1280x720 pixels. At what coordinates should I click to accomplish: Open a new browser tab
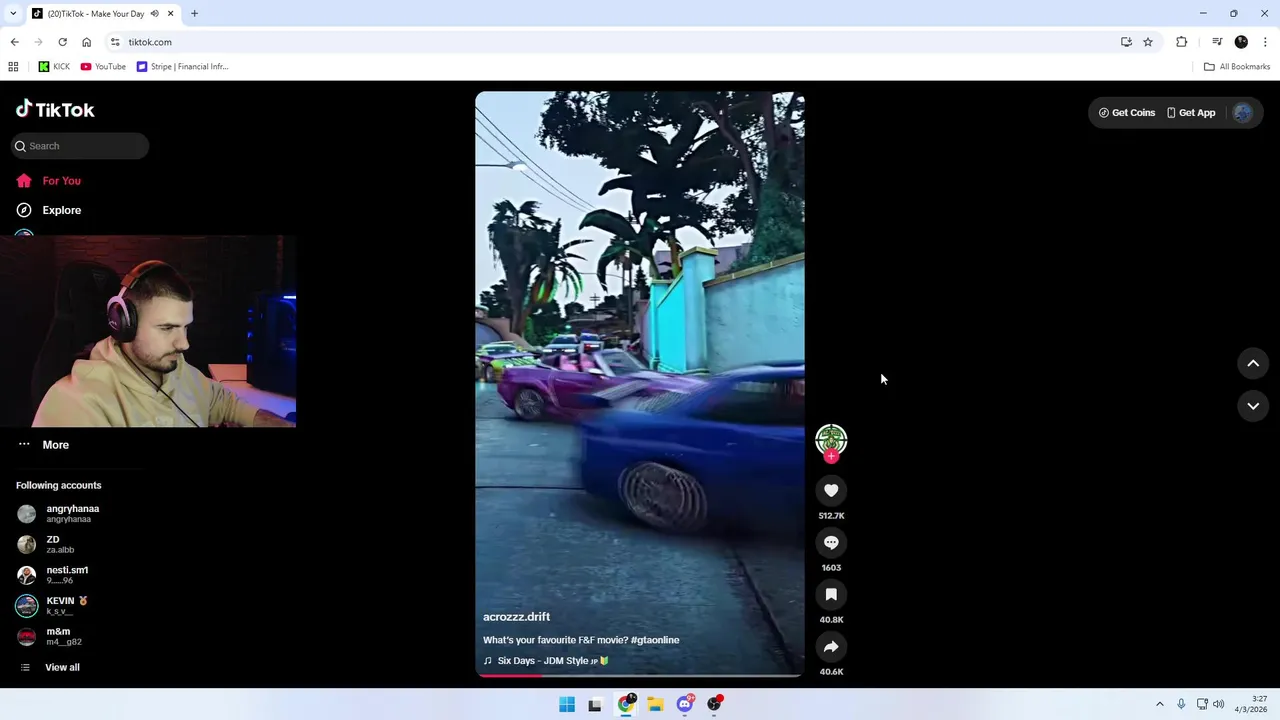(x=194, y=14)
